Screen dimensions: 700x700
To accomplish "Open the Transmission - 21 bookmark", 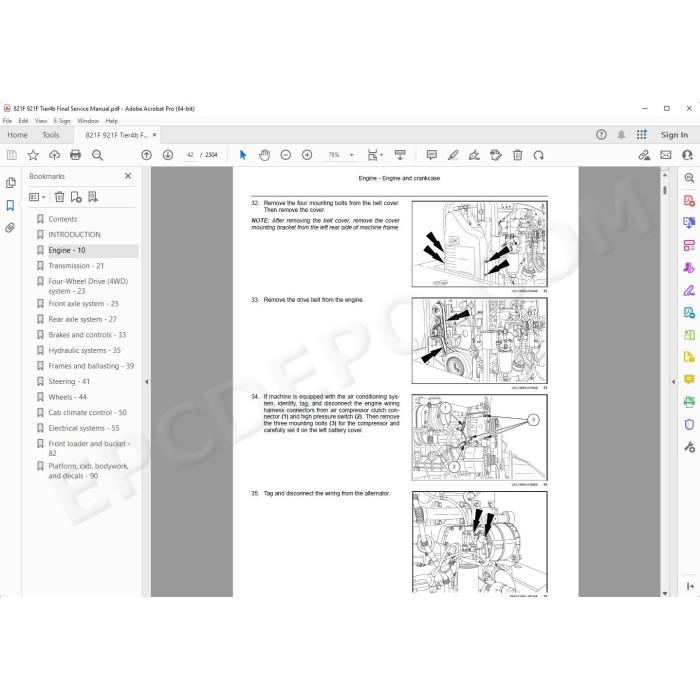I will [76, 266].
